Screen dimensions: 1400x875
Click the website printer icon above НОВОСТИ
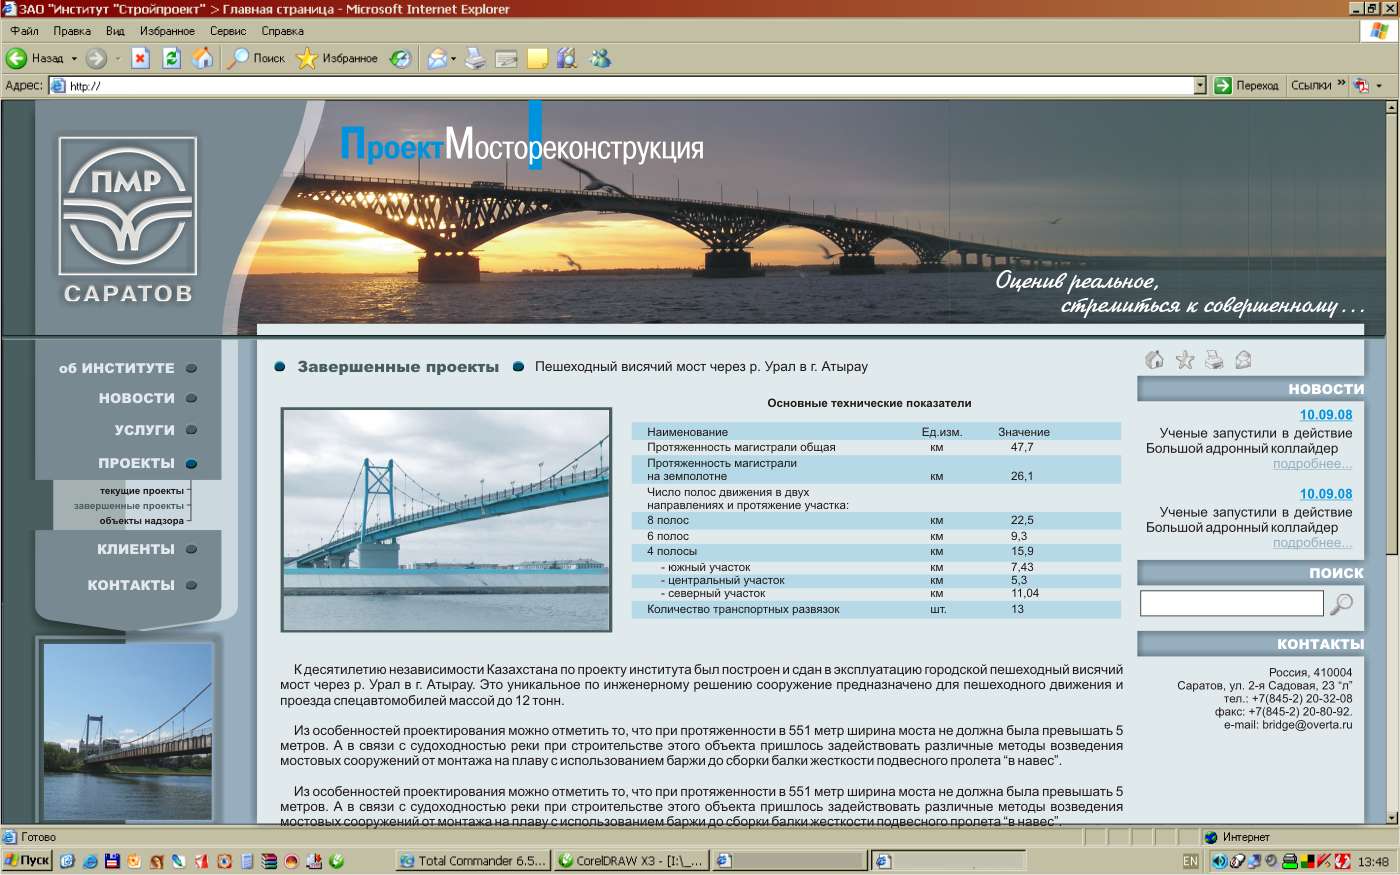click(1214, 359)
